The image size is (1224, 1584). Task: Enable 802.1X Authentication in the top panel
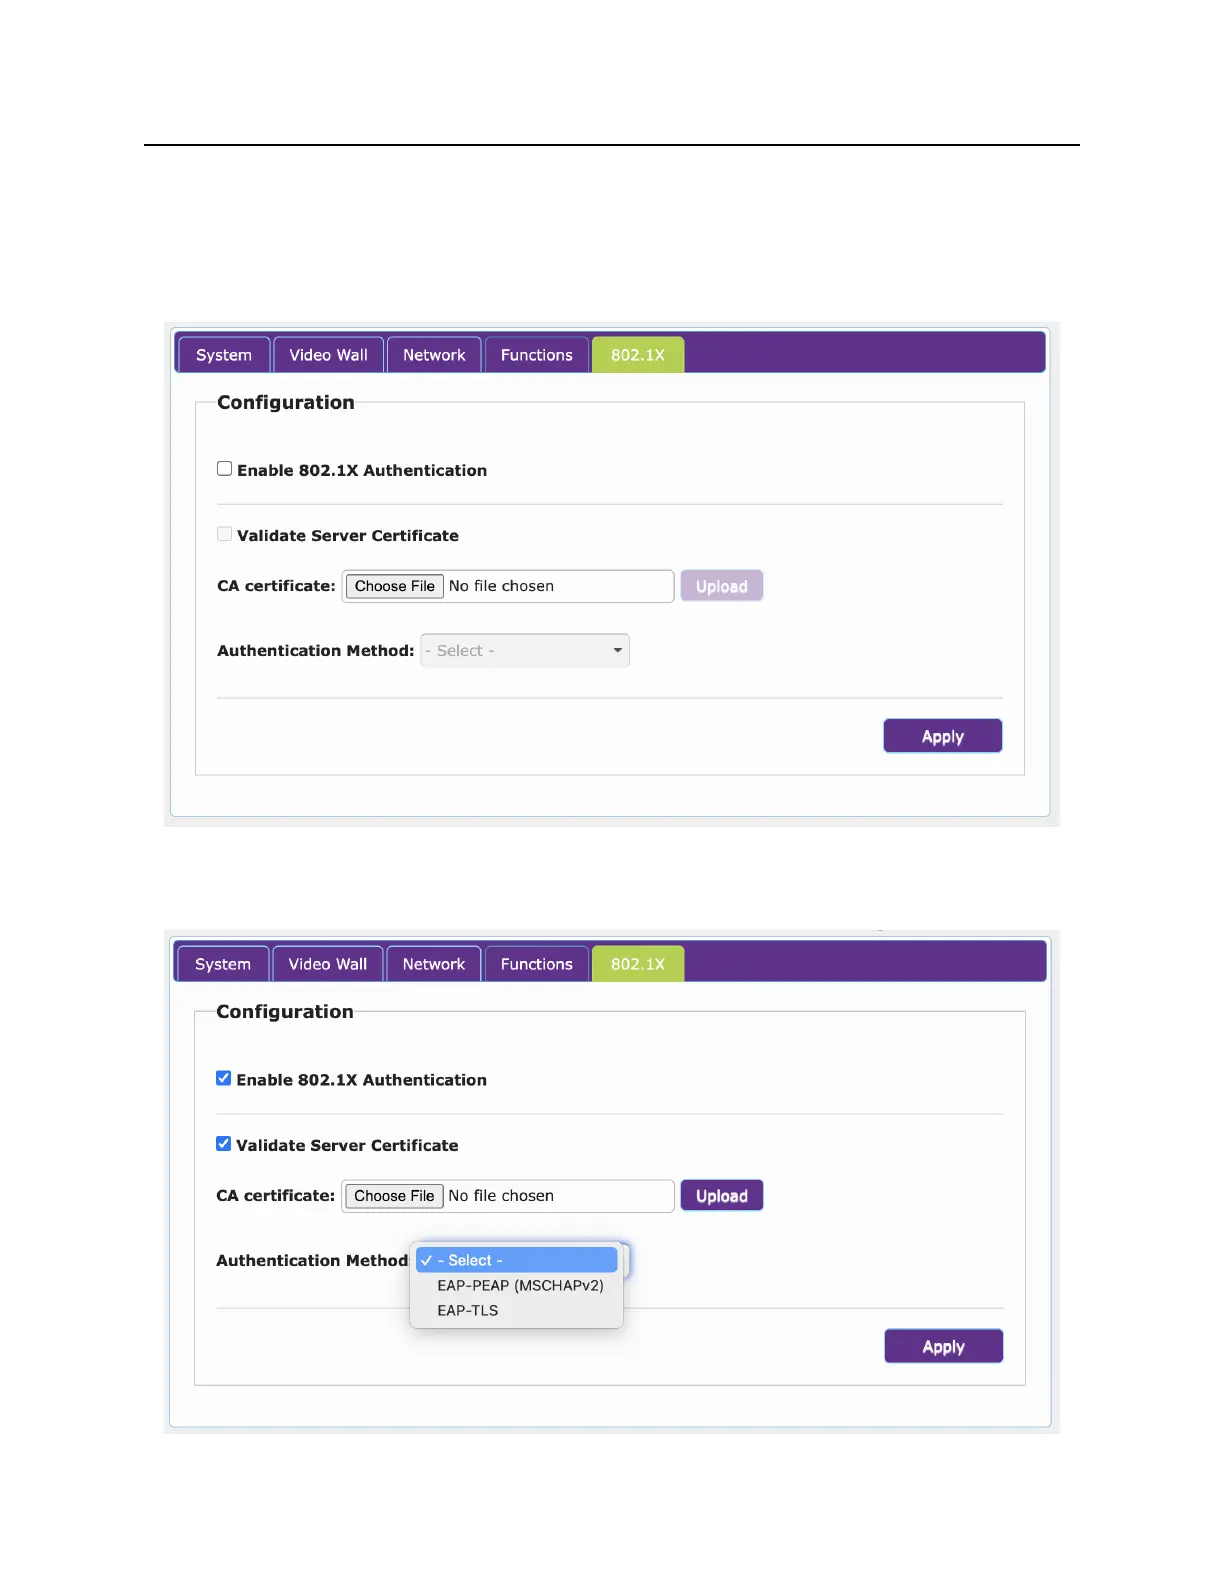225,469
